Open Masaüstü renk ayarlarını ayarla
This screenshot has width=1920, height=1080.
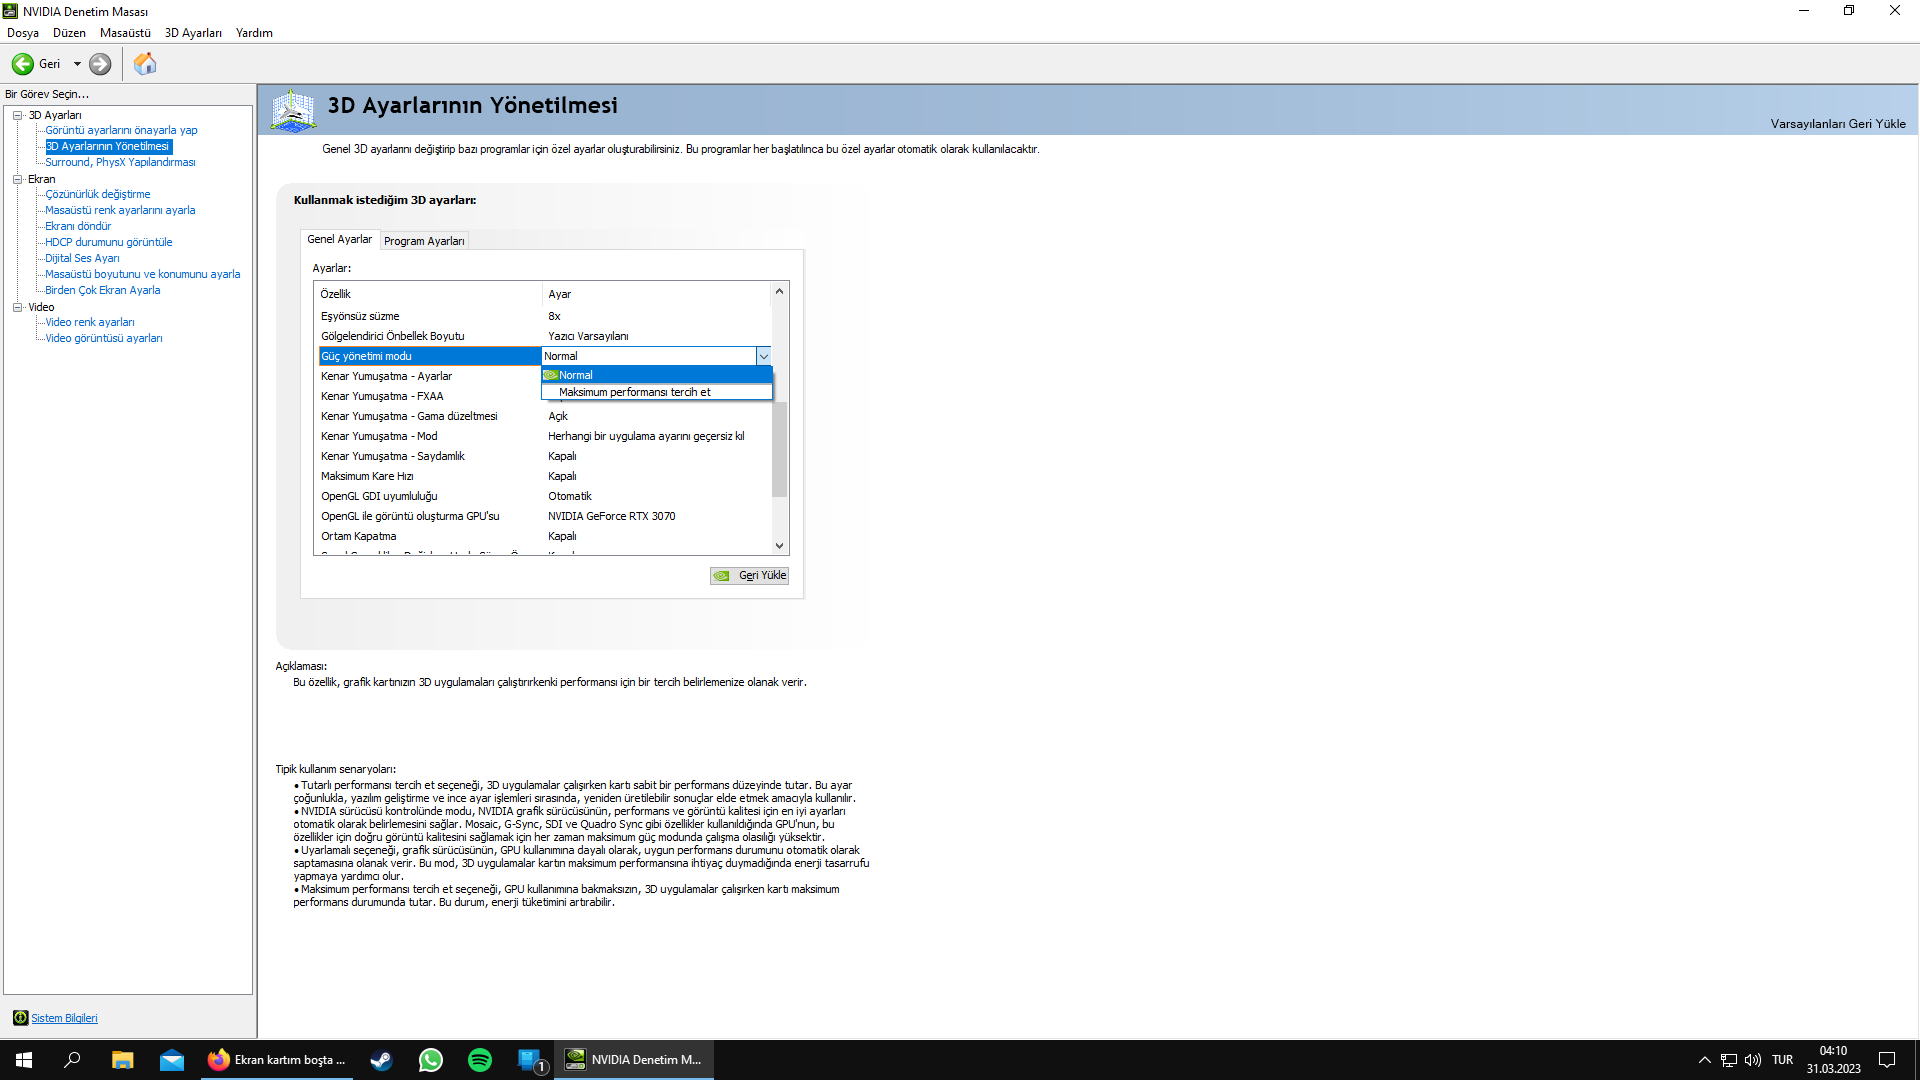120,210
